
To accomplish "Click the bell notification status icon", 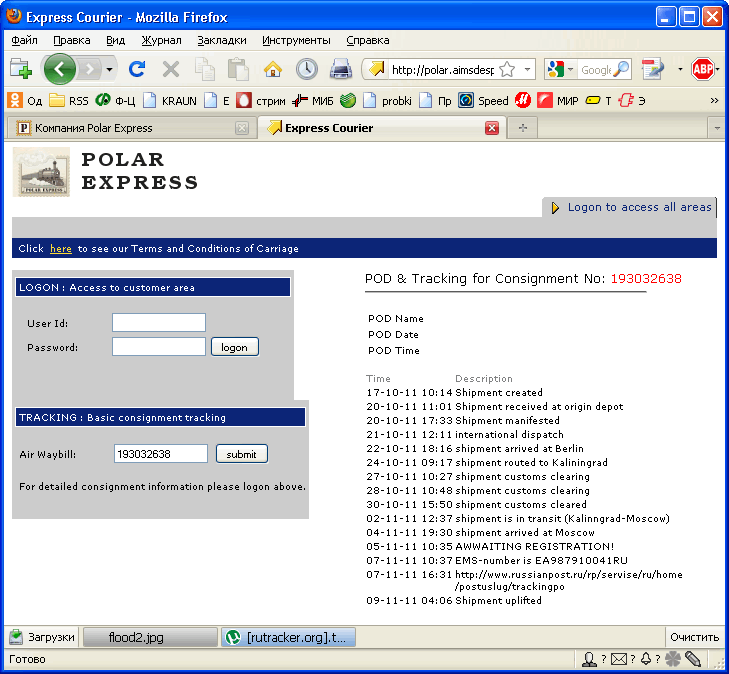I will tap(646, 659).
